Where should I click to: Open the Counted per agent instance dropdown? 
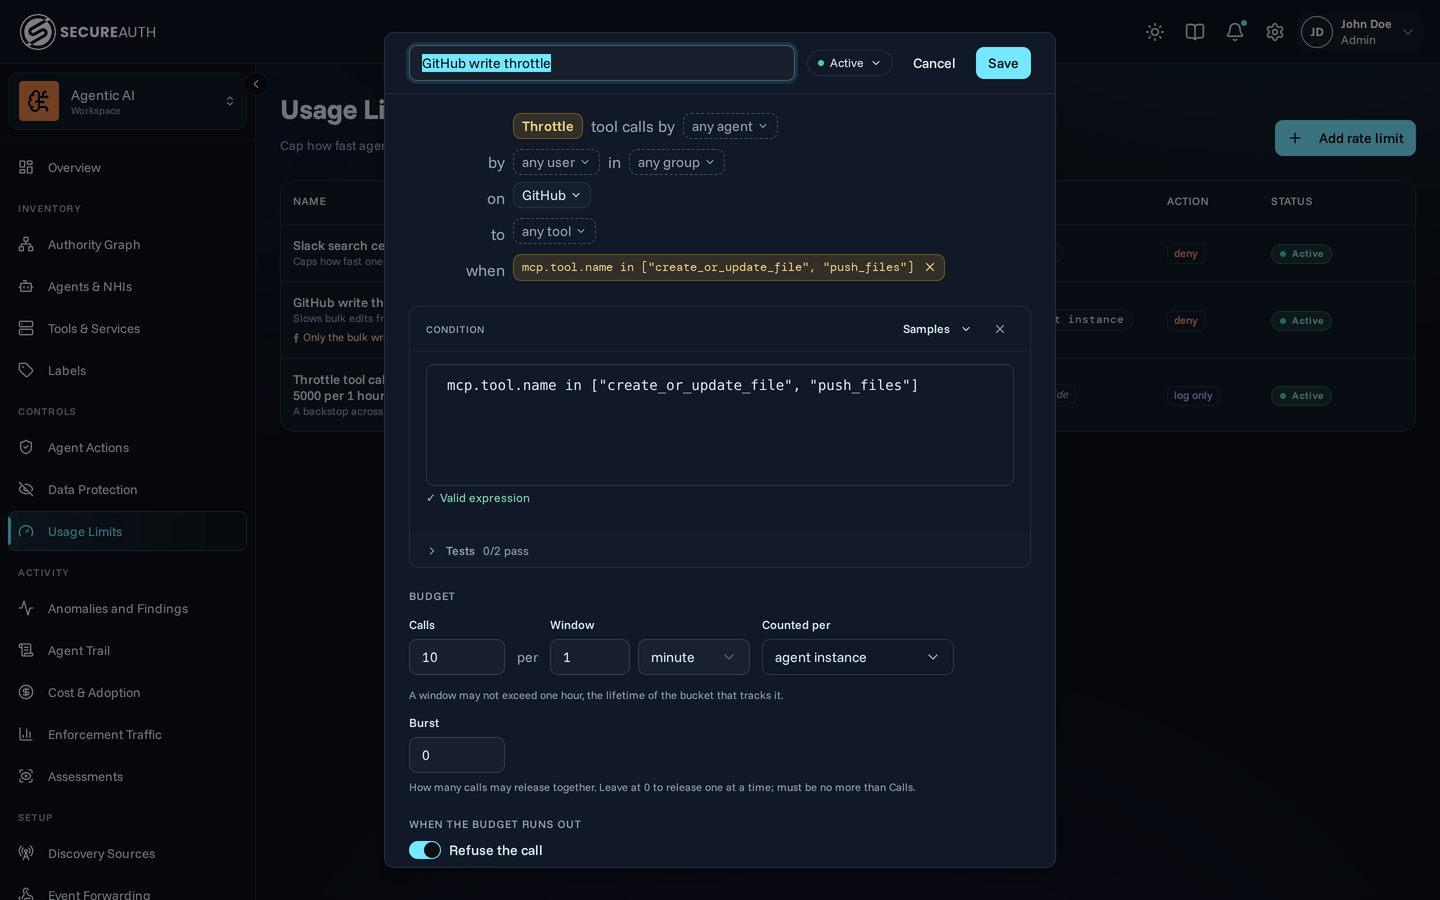coord(858,657)
